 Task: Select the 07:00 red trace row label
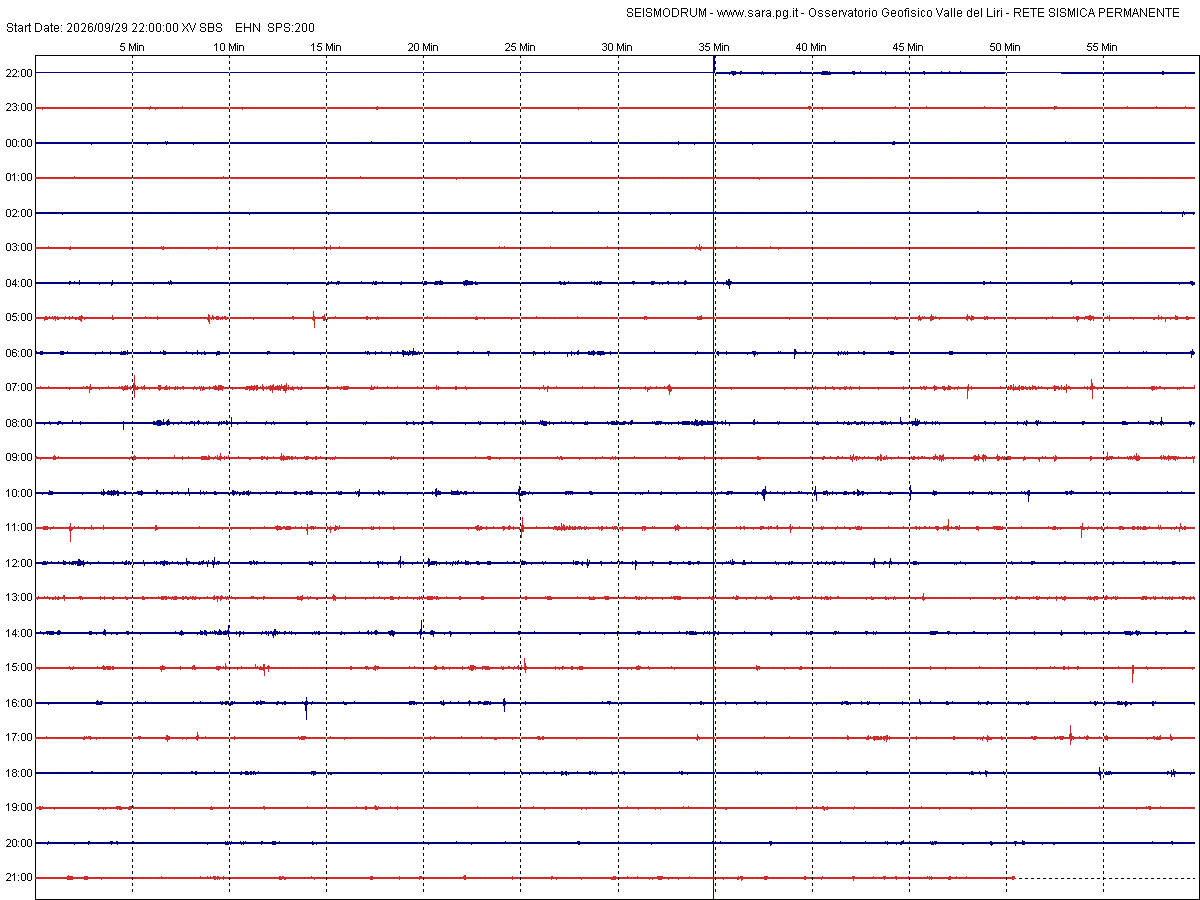(19, 388)
